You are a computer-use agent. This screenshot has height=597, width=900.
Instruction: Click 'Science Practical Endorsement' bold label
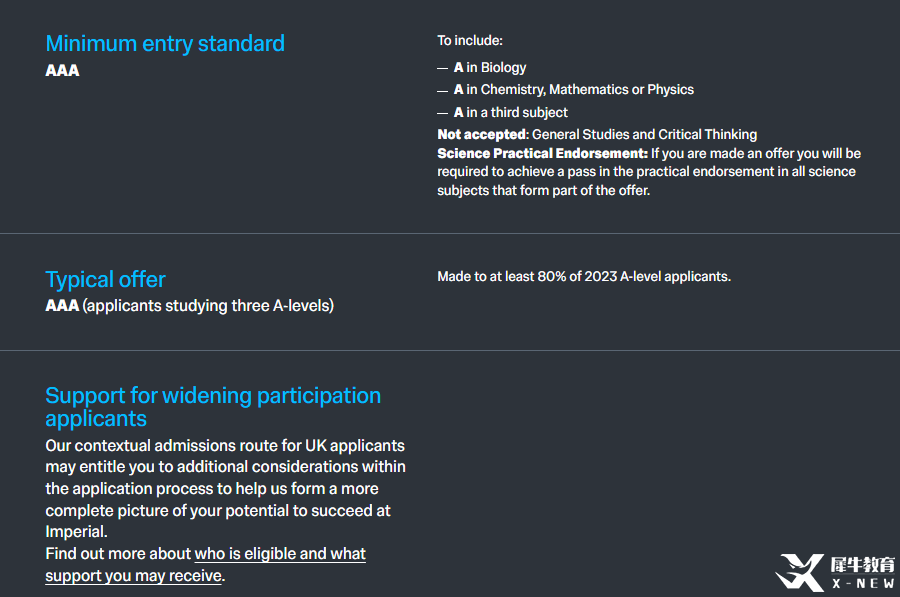click(542, 153)
